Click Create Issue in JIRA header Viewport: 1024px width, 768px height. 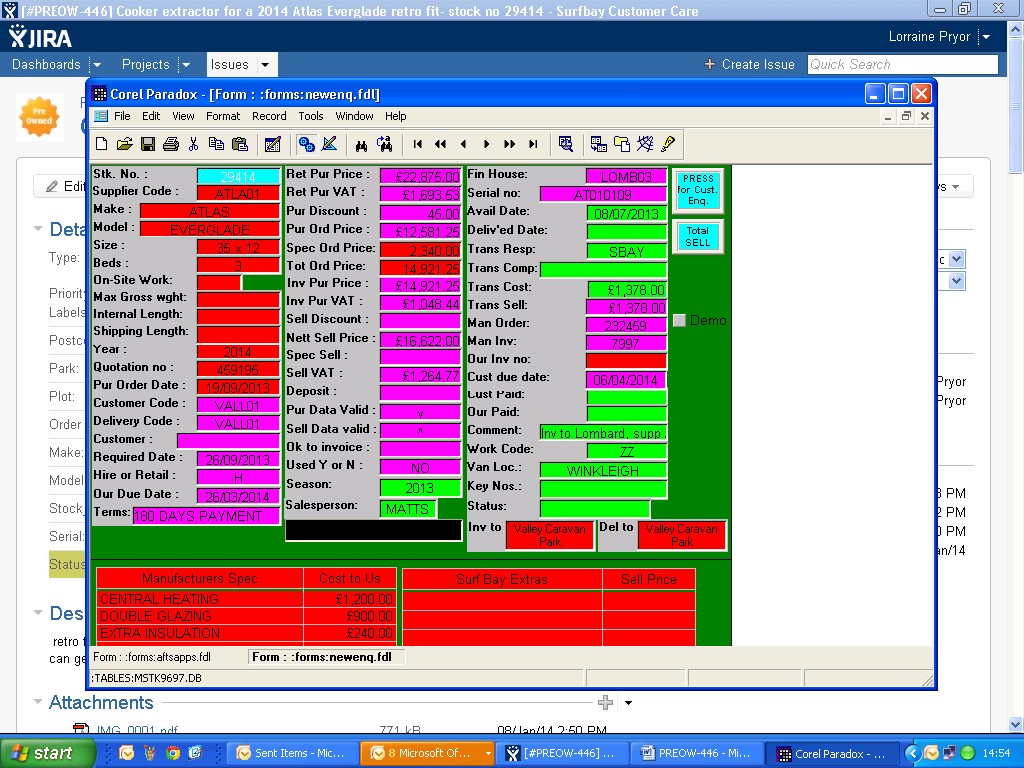click(749, 64)
